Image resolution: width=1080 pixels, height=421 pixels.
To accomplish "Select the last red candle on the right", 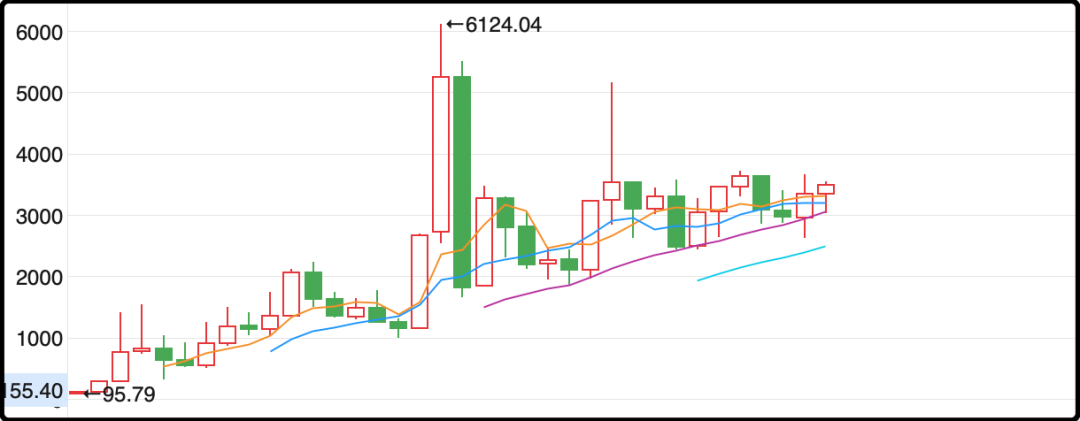I will click(x=826, y=189).
